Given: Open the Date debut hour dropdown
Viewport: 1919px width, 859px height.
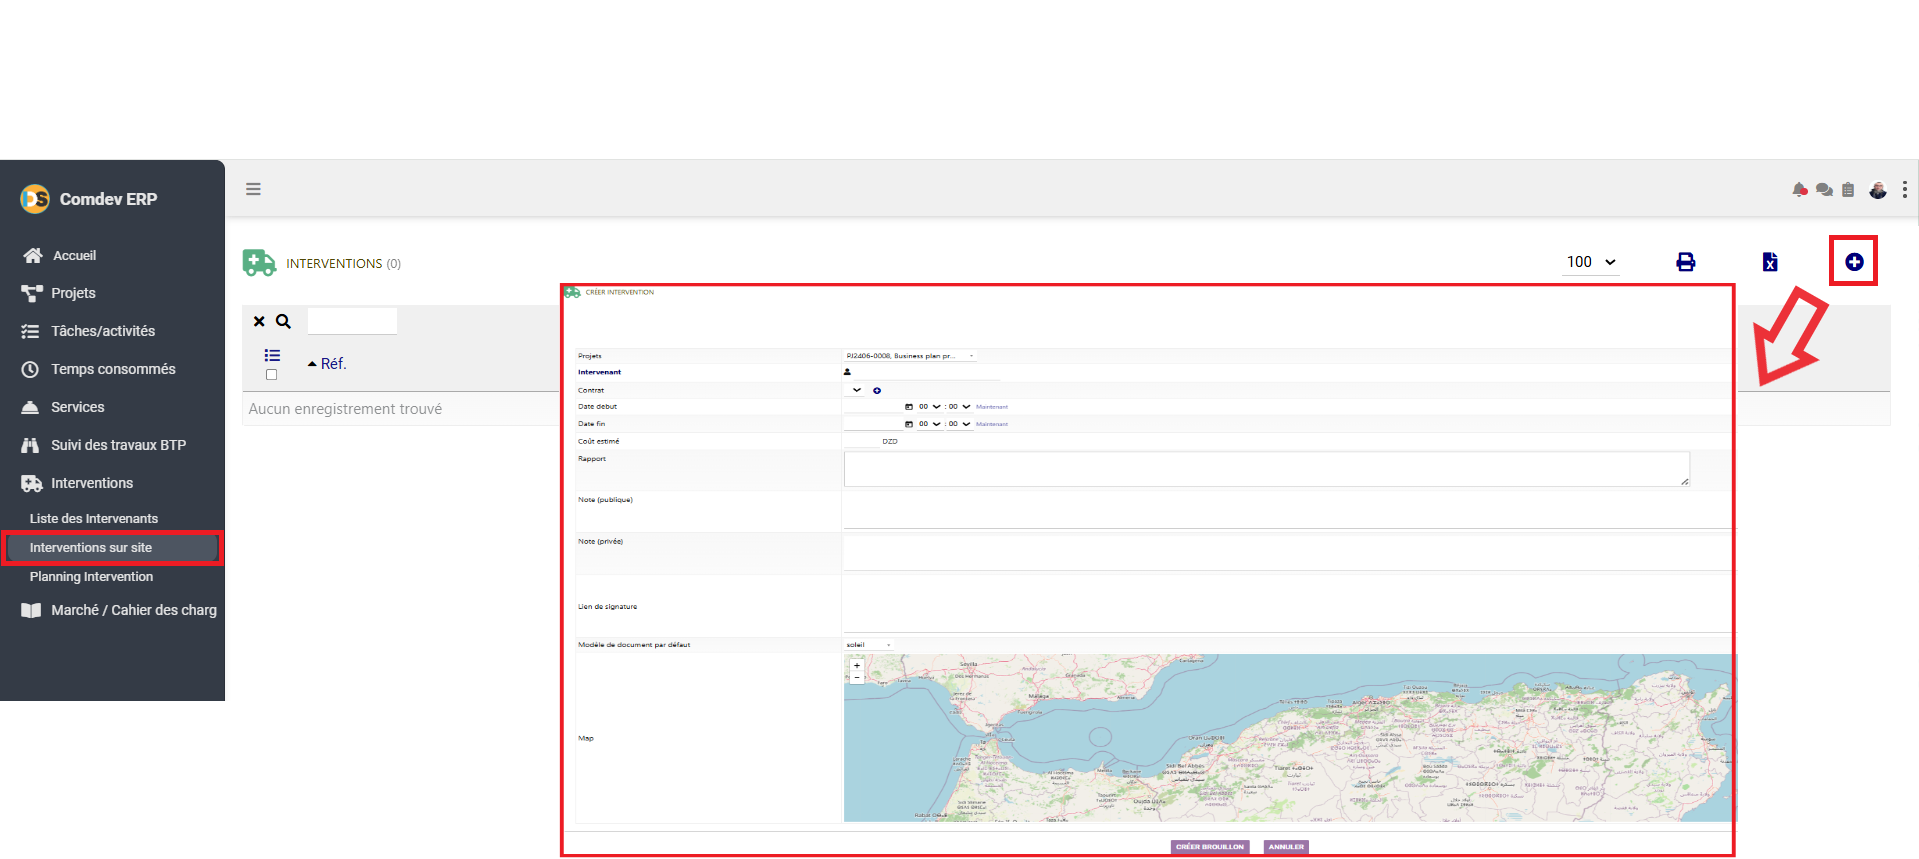Looking at the screenshot, I should pos(929,407).
